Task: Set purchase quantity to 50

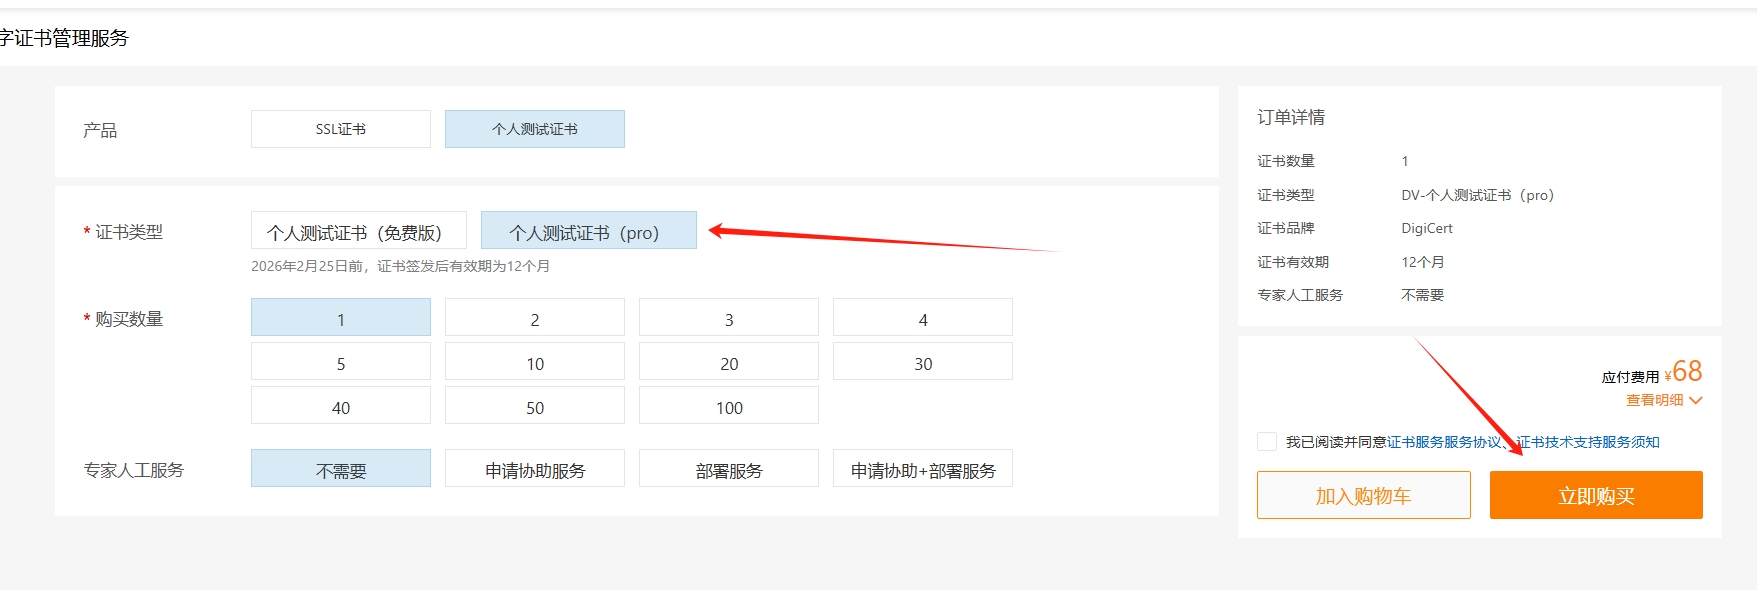Action: point(534,406)
